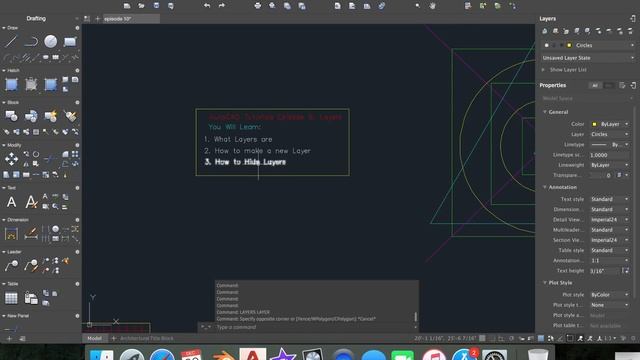Choose the Boundary tool in Hatch panel
This screenshot has width=640, height=360.
(31, 84)
